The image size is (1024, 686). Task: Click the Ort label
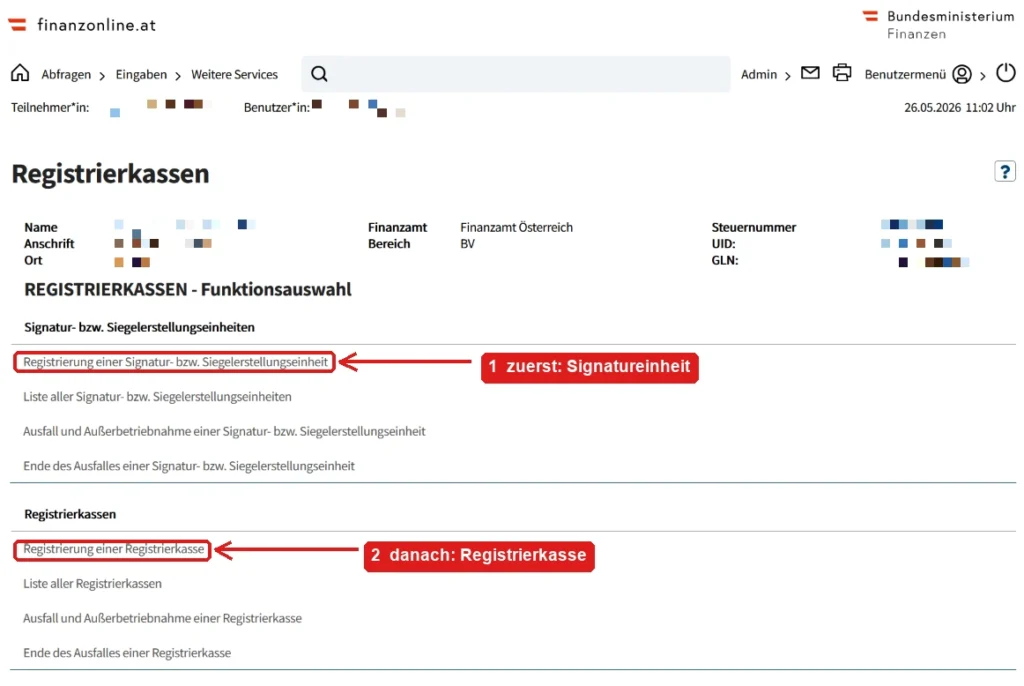point(33,260)
